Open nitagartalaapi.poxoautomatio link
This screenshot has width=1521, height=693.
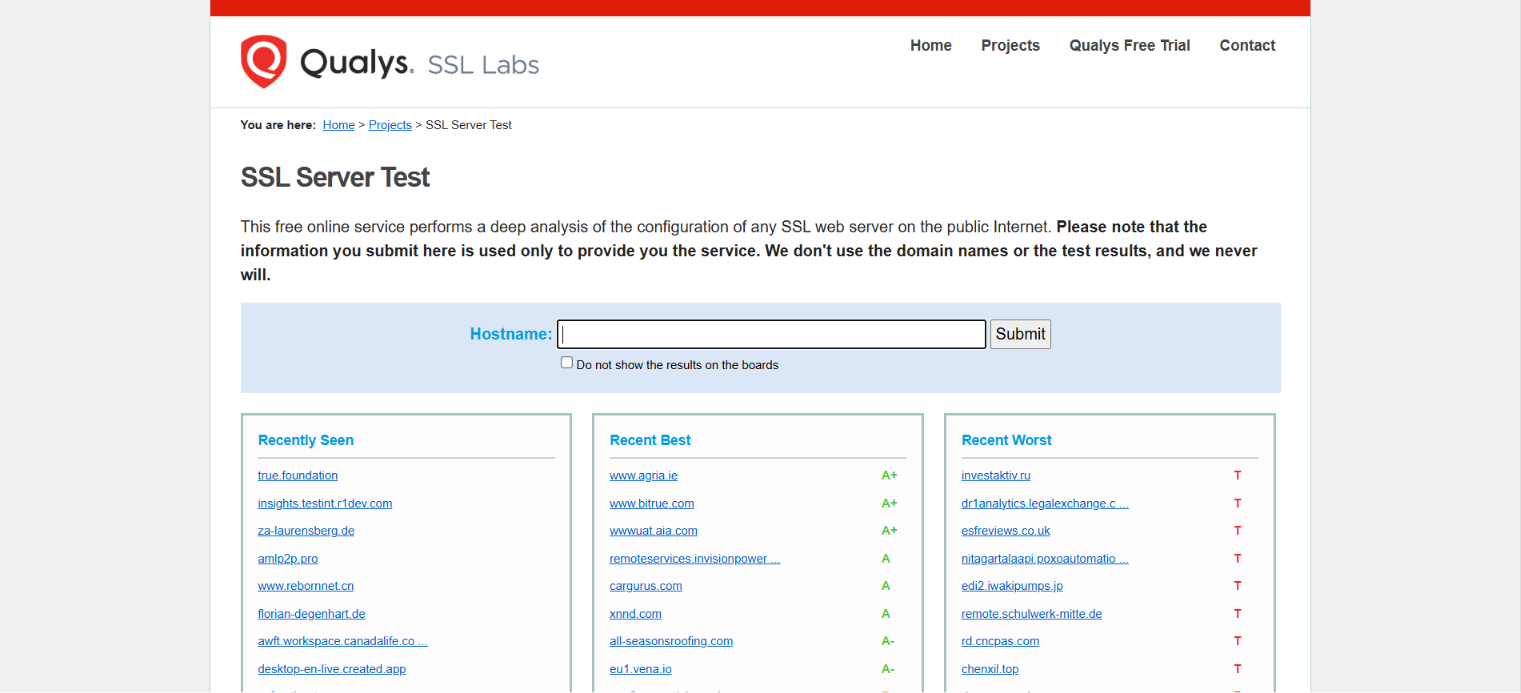coord(1045,558)
